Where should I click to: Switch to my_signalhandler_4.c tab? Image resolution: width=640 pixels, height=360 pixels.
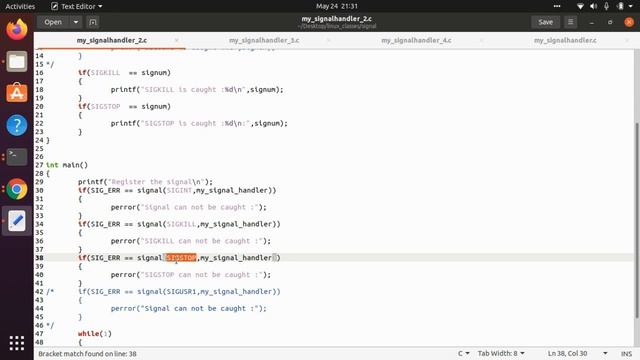point(416,40)
